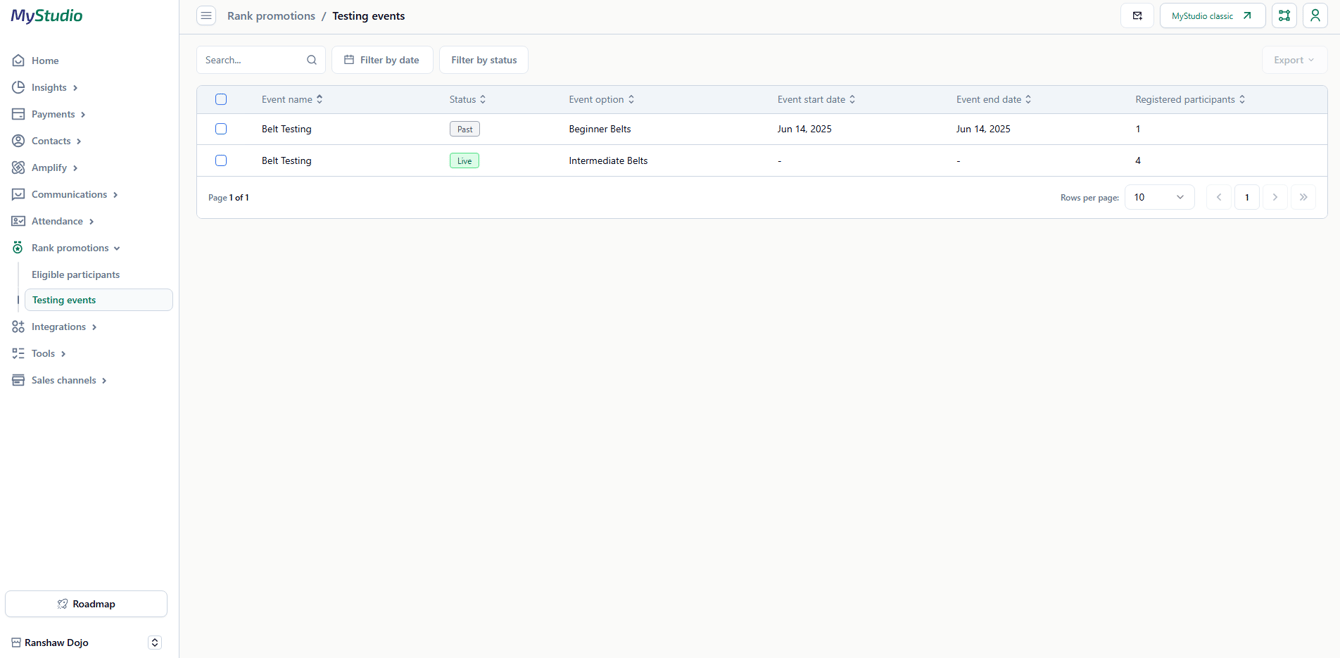Click the search magnifier icon
The height and width of the screenshot is (658, 1340).
click(x=312, y=60)
